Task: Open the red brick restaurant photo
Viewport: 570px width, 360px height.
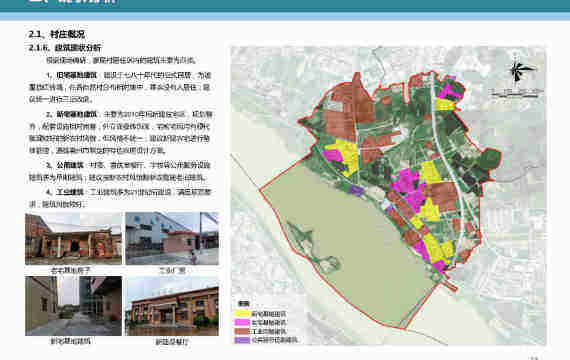Action: pyautogui.click(x=172, y=306)
